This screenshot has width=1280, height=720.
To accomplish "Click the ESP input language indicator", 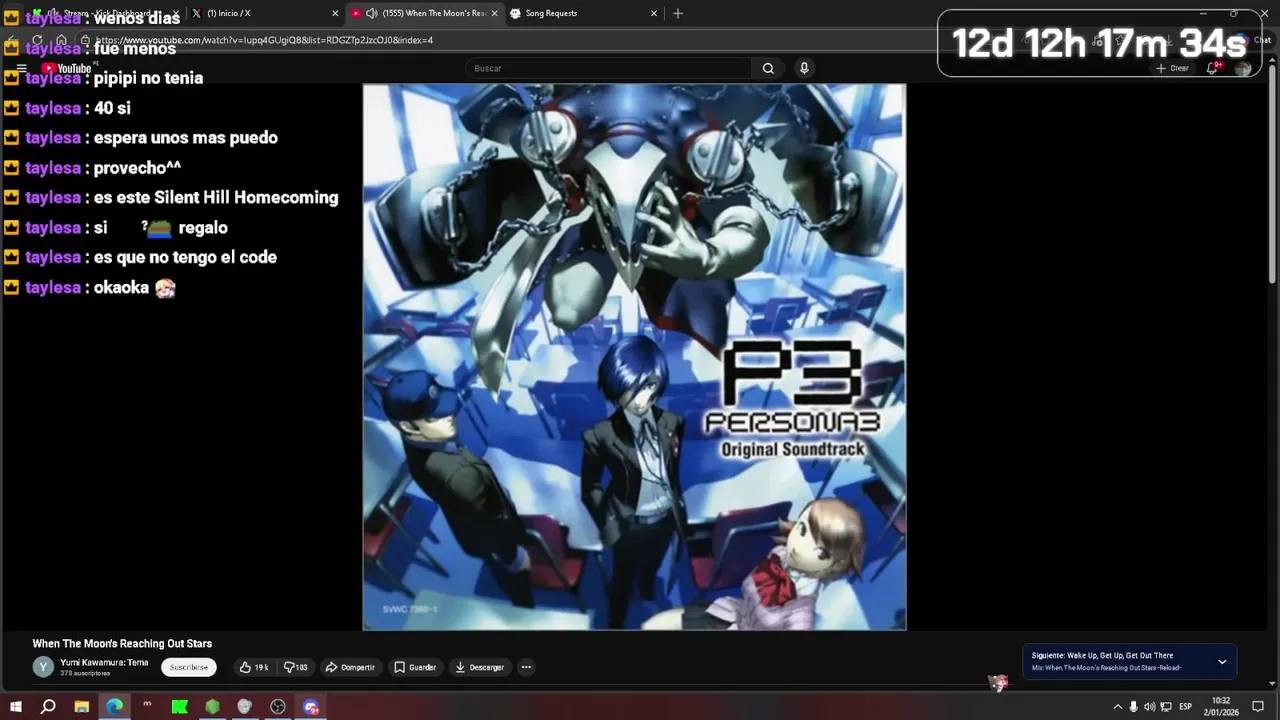I will click(x=1185, y=707).
